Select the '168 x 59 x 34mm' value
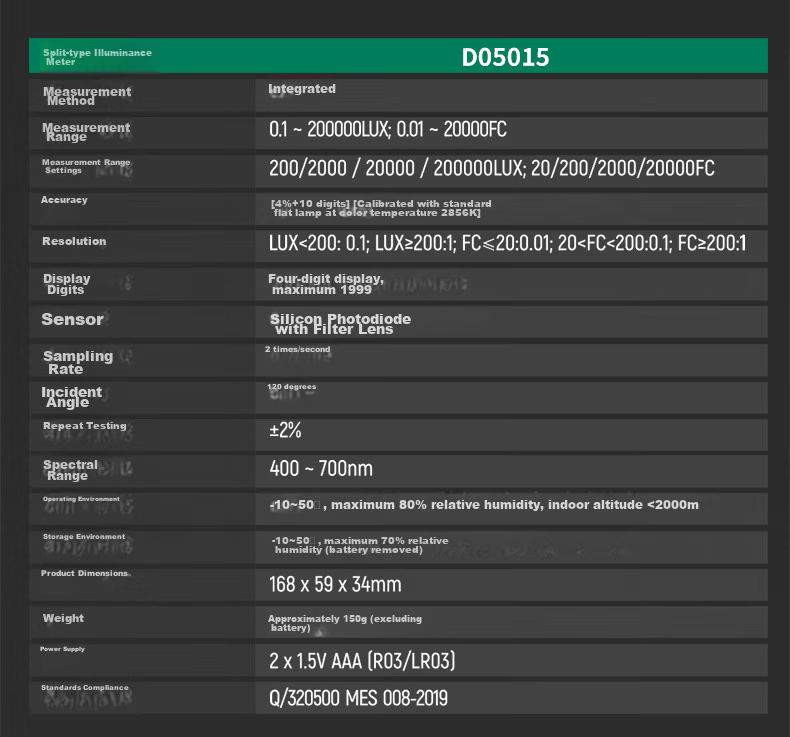 coord(335,584)
